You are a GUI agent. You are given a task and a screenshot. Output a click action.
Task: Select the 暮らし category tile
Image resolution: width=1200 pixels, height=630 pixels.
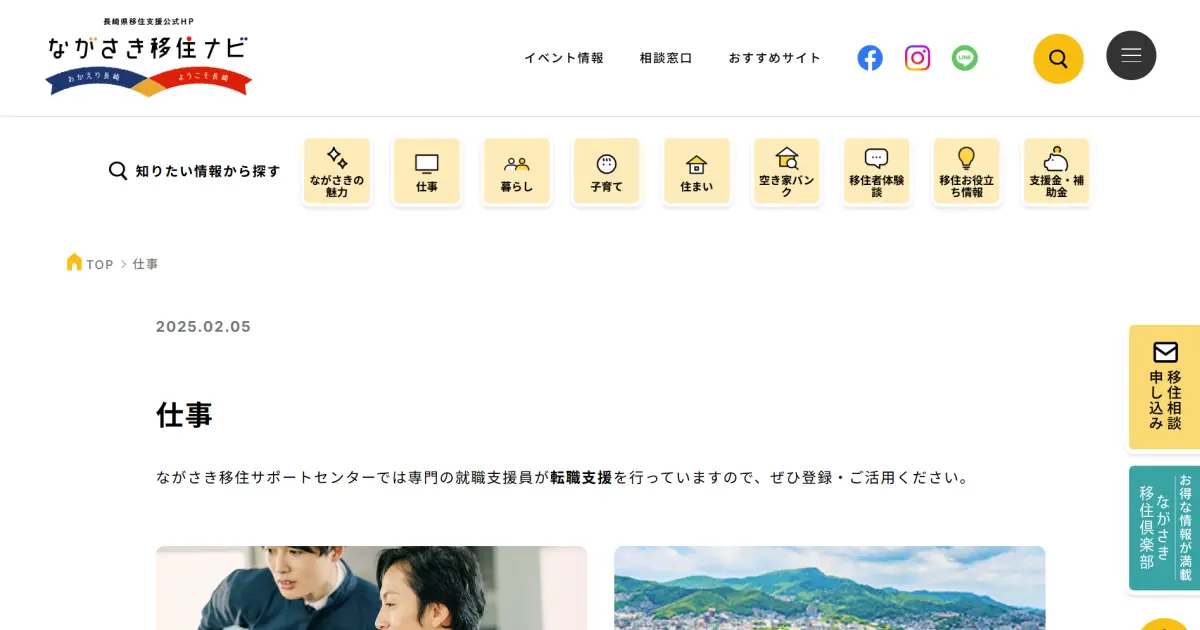pos(517,172)
